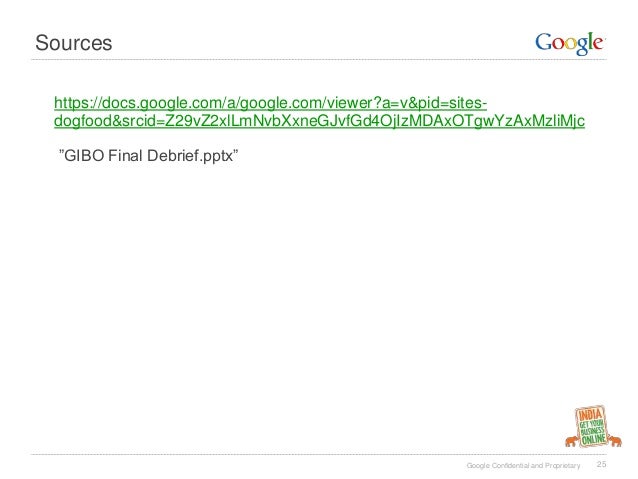Viewport: 638px width, 479px height.
Task: Click the dogfood&srcid second line of the link
Action: coord(319,121)
